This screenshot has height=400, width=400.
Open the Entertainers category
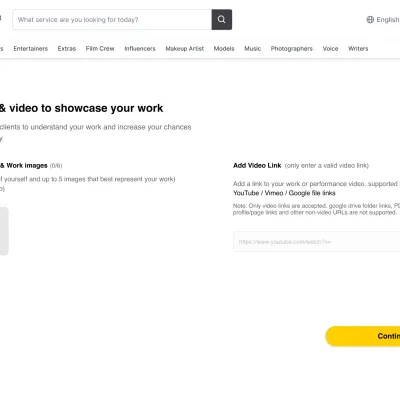(31, 49)
